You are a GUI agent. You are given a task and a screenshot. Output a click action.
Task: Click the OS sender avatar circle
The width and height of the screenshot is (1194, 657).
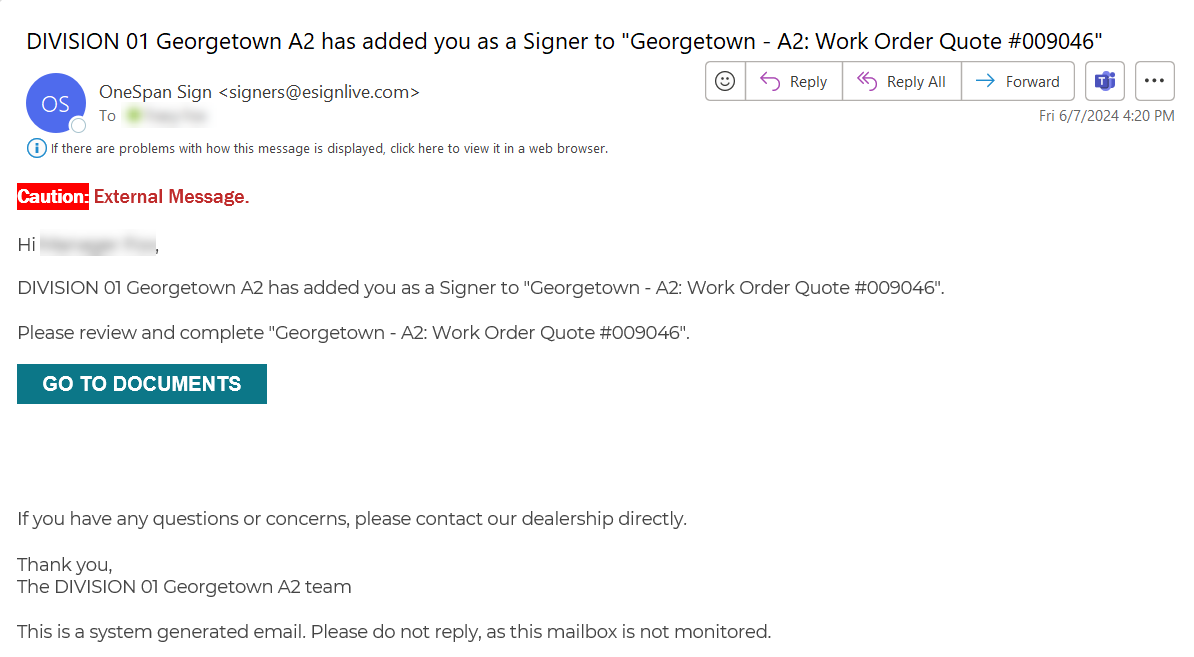click(x=56, y=103)
